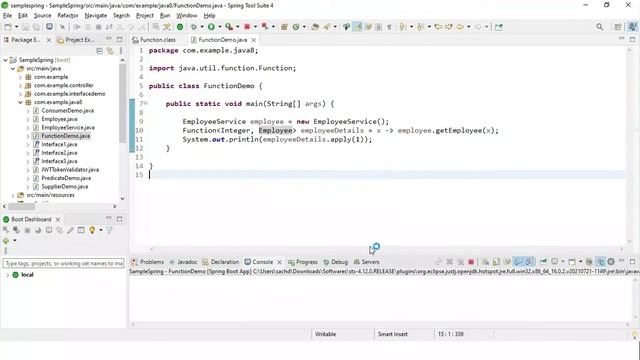This screenshot has width=640, height=360.
Task: Open the Stop dropdown arrow in main toolbar
Action: (256, 27)
